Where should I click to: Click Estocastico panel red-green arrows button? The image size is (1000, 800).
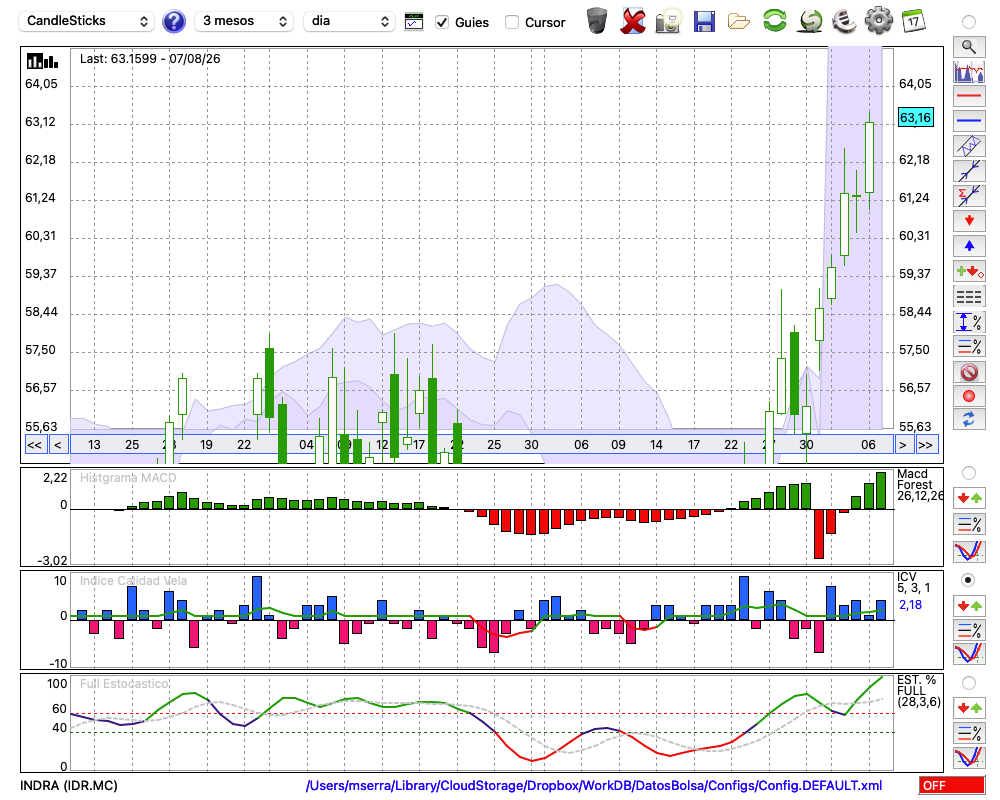pyautogui.click(x=969, y=707)
